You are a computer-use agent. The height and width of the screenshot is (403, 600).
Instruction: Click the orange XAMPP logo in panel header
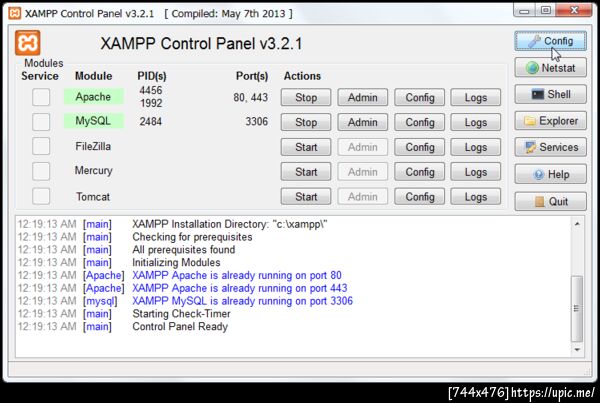pyautogui.click(x=28, y=43)
